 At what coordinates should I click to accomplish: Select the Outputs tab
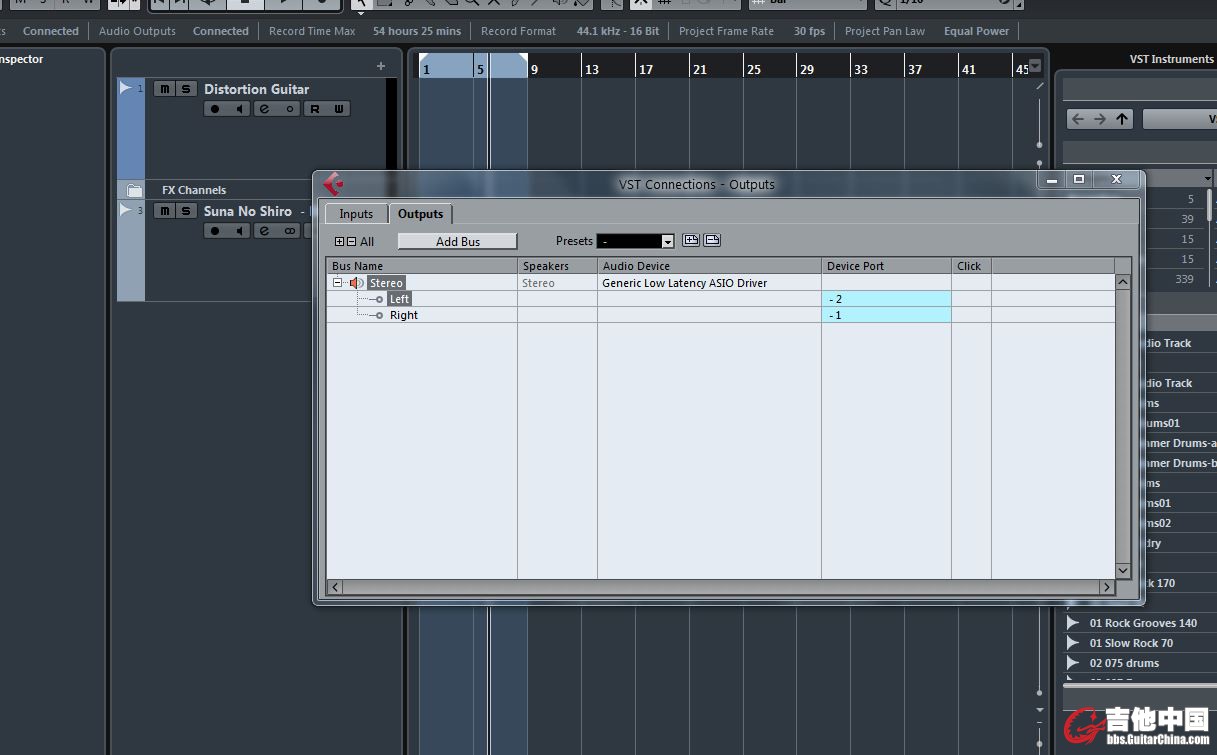(x=420, y=214)
